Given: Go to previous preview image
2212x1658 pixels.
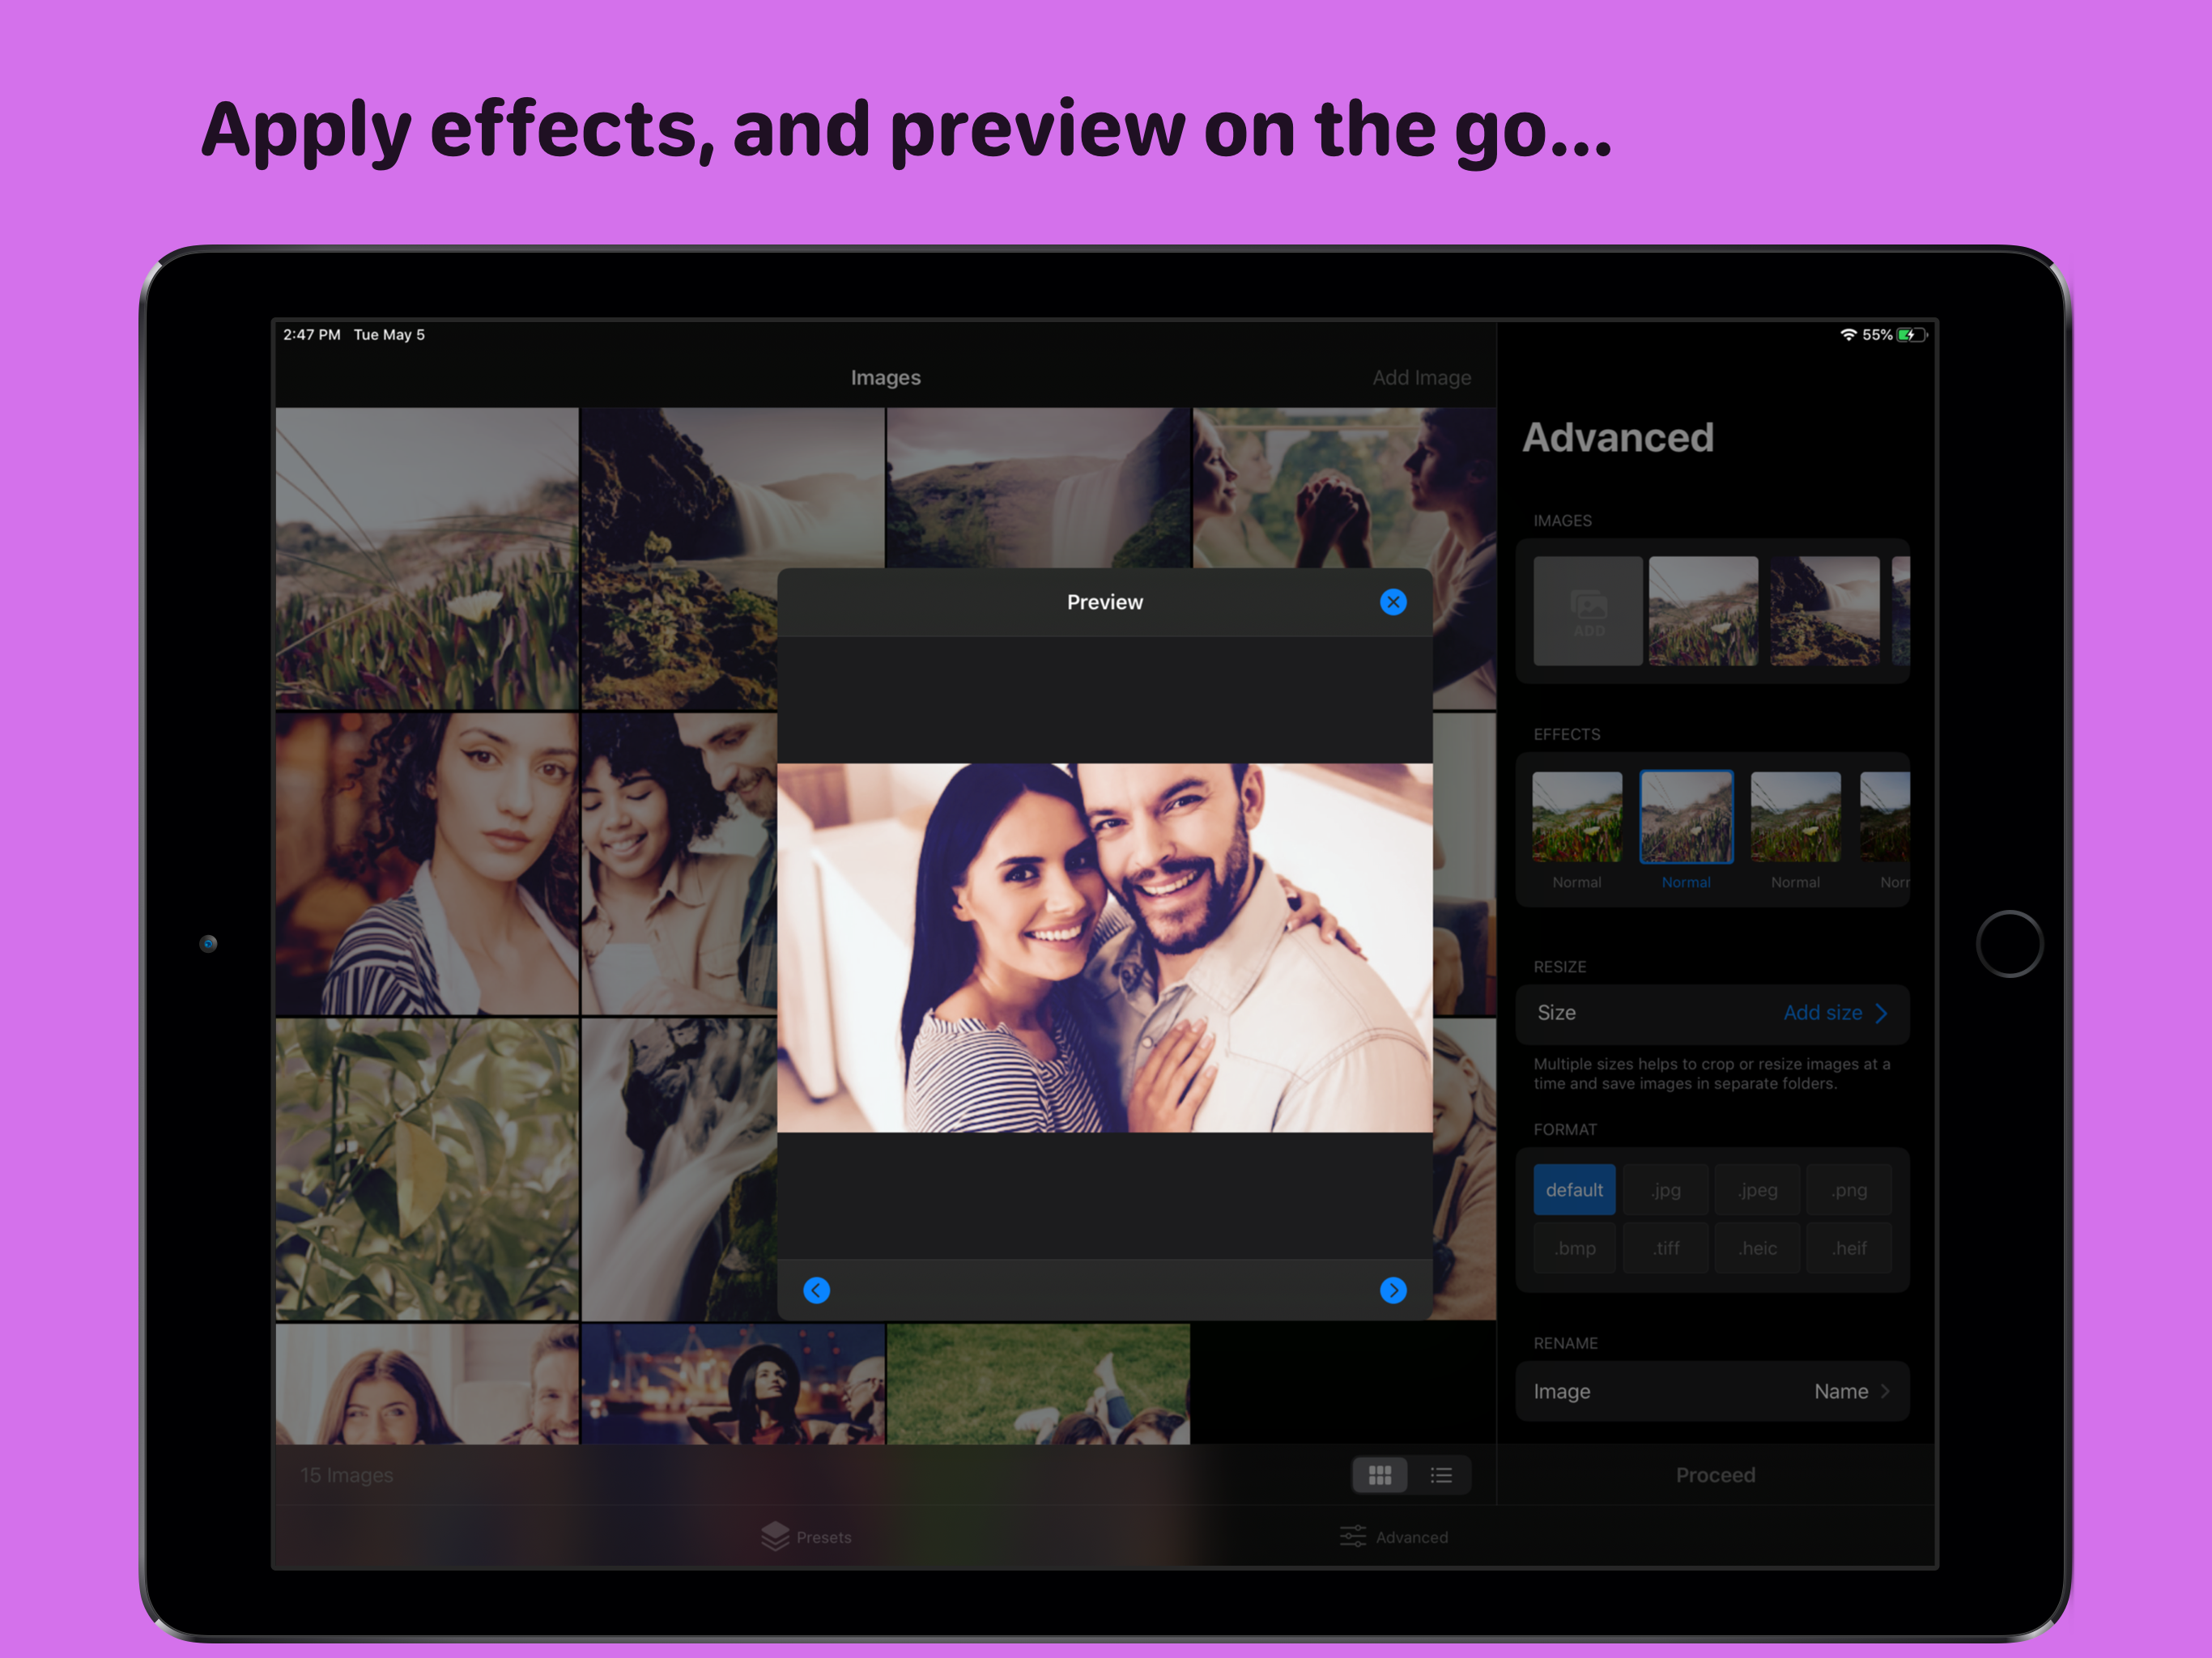Looking at the screenshot, I should coord(816,1290).
